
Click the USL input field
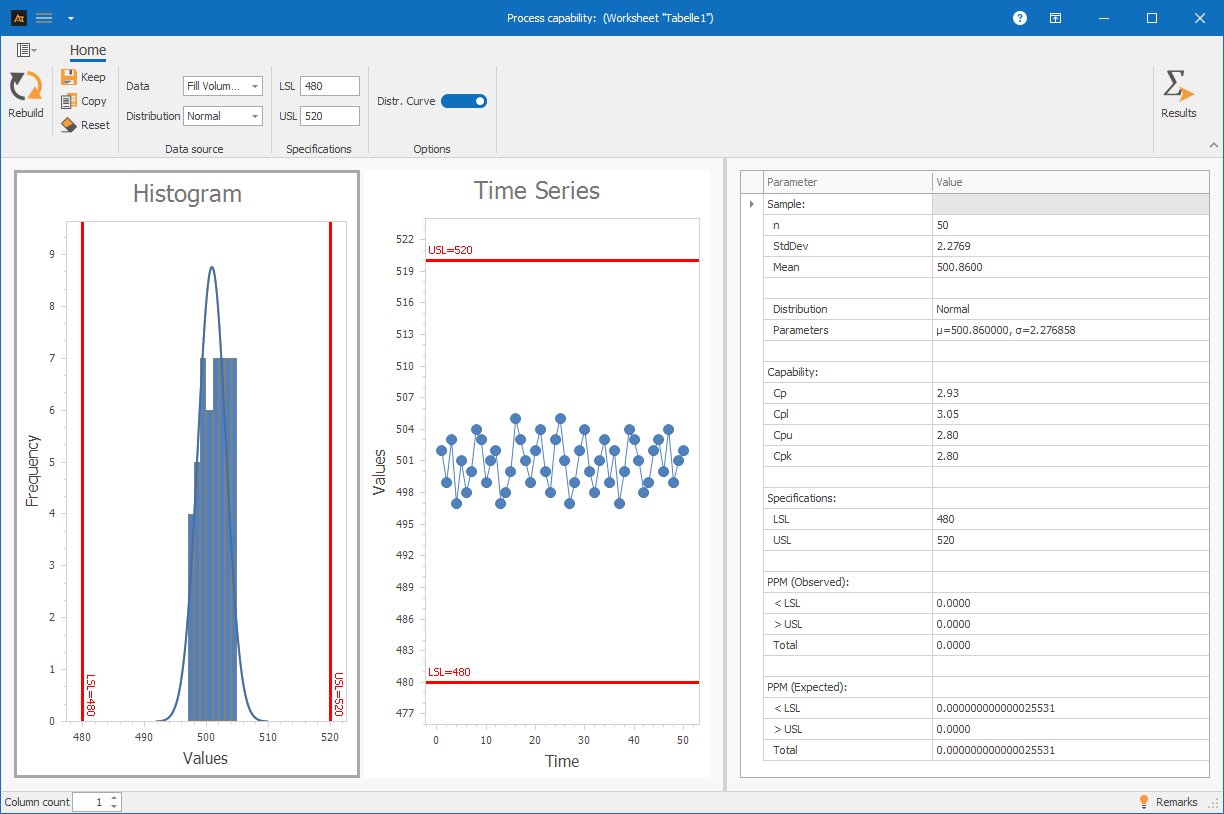pyautogui.click(x=329, y=117)
